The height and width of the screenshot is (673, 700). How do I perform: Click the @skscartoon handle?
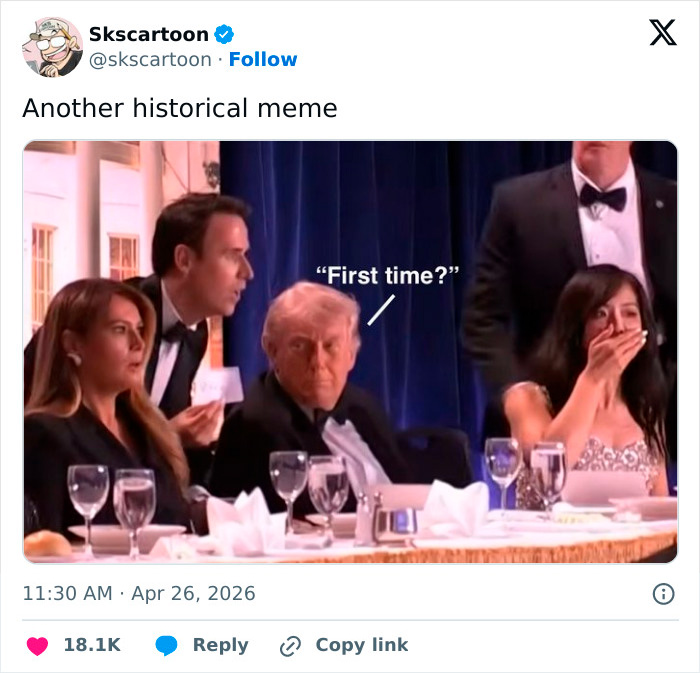pos(150,60)
